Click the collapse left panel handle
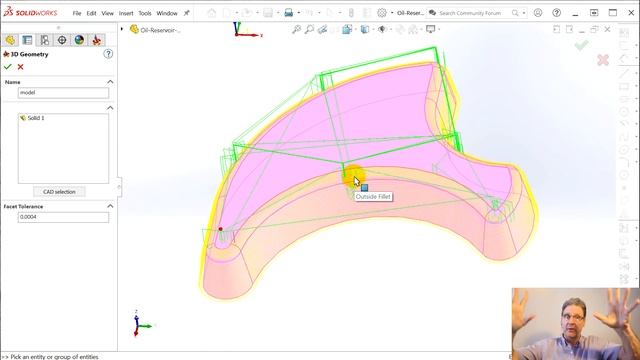The image size is (640, 360). pyautogui.click(x=119, y=187)
